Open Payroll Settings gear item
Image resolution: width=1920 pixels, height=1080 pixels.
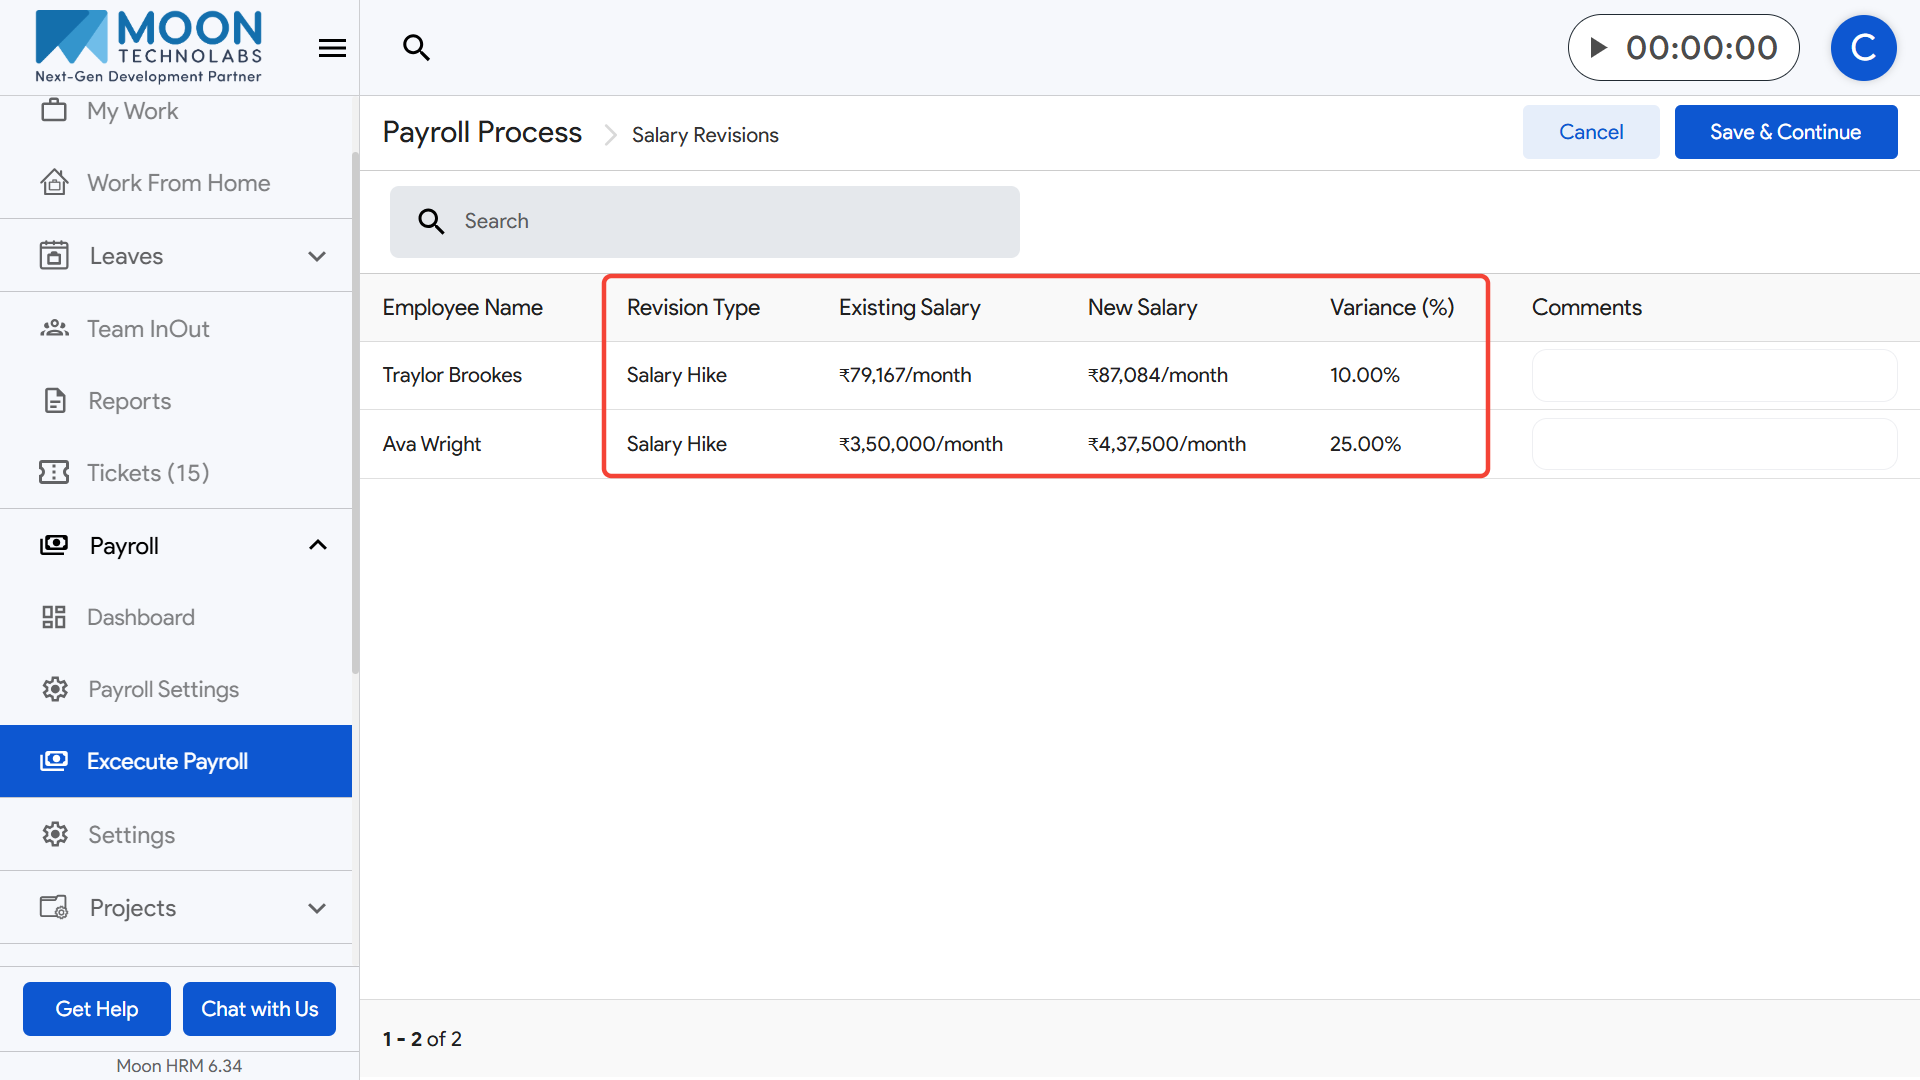click(x=163, y=690)
